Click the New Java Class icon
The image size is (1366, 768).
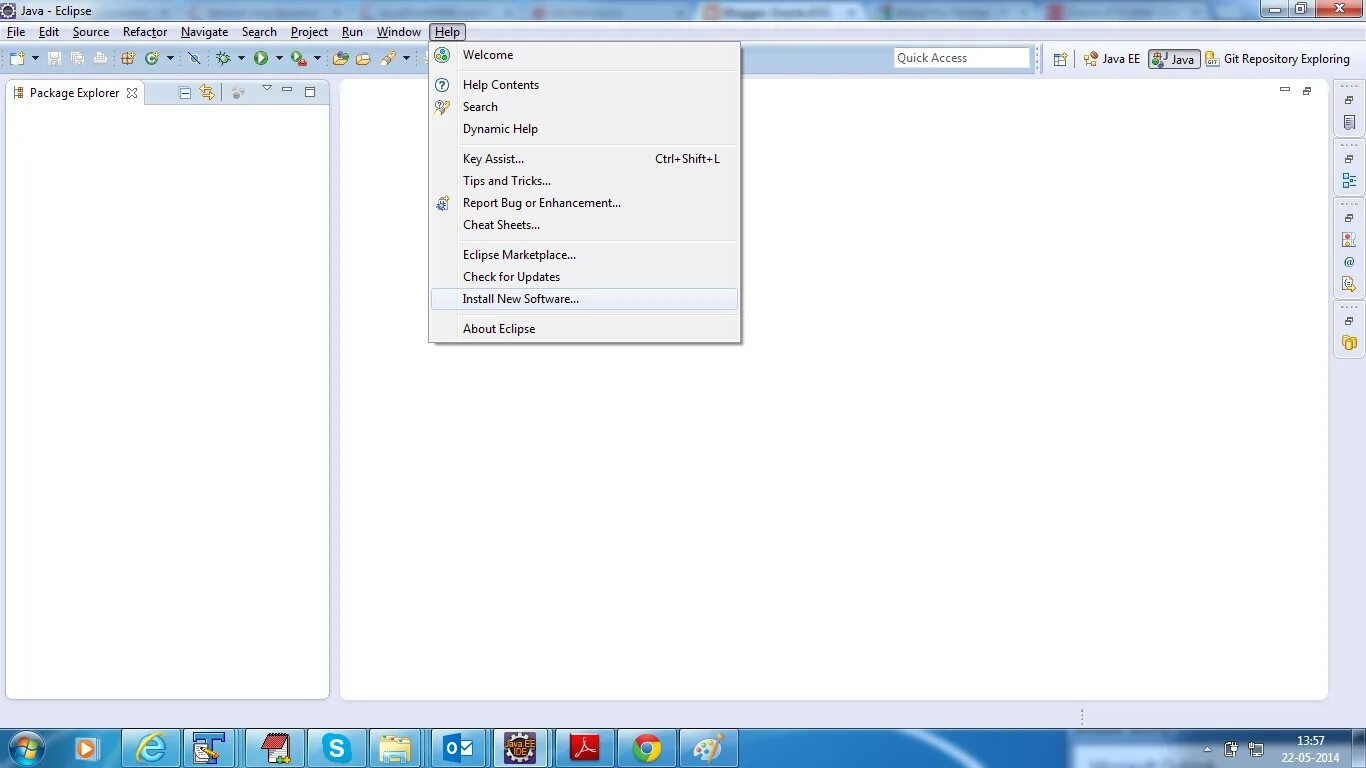[x=152, y=58]
